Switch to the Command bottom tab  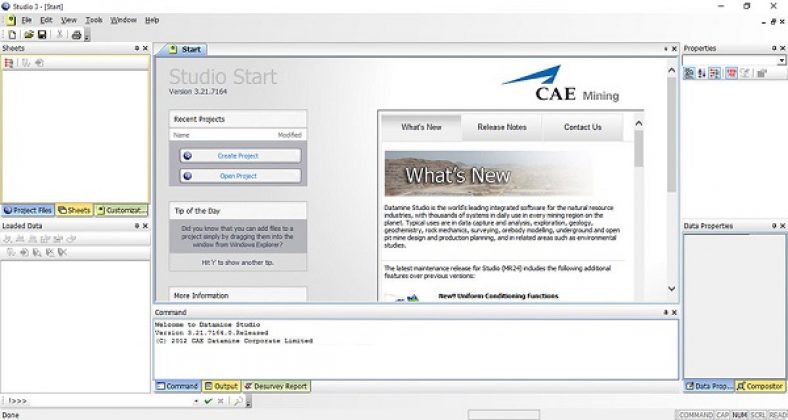[177, 386]
